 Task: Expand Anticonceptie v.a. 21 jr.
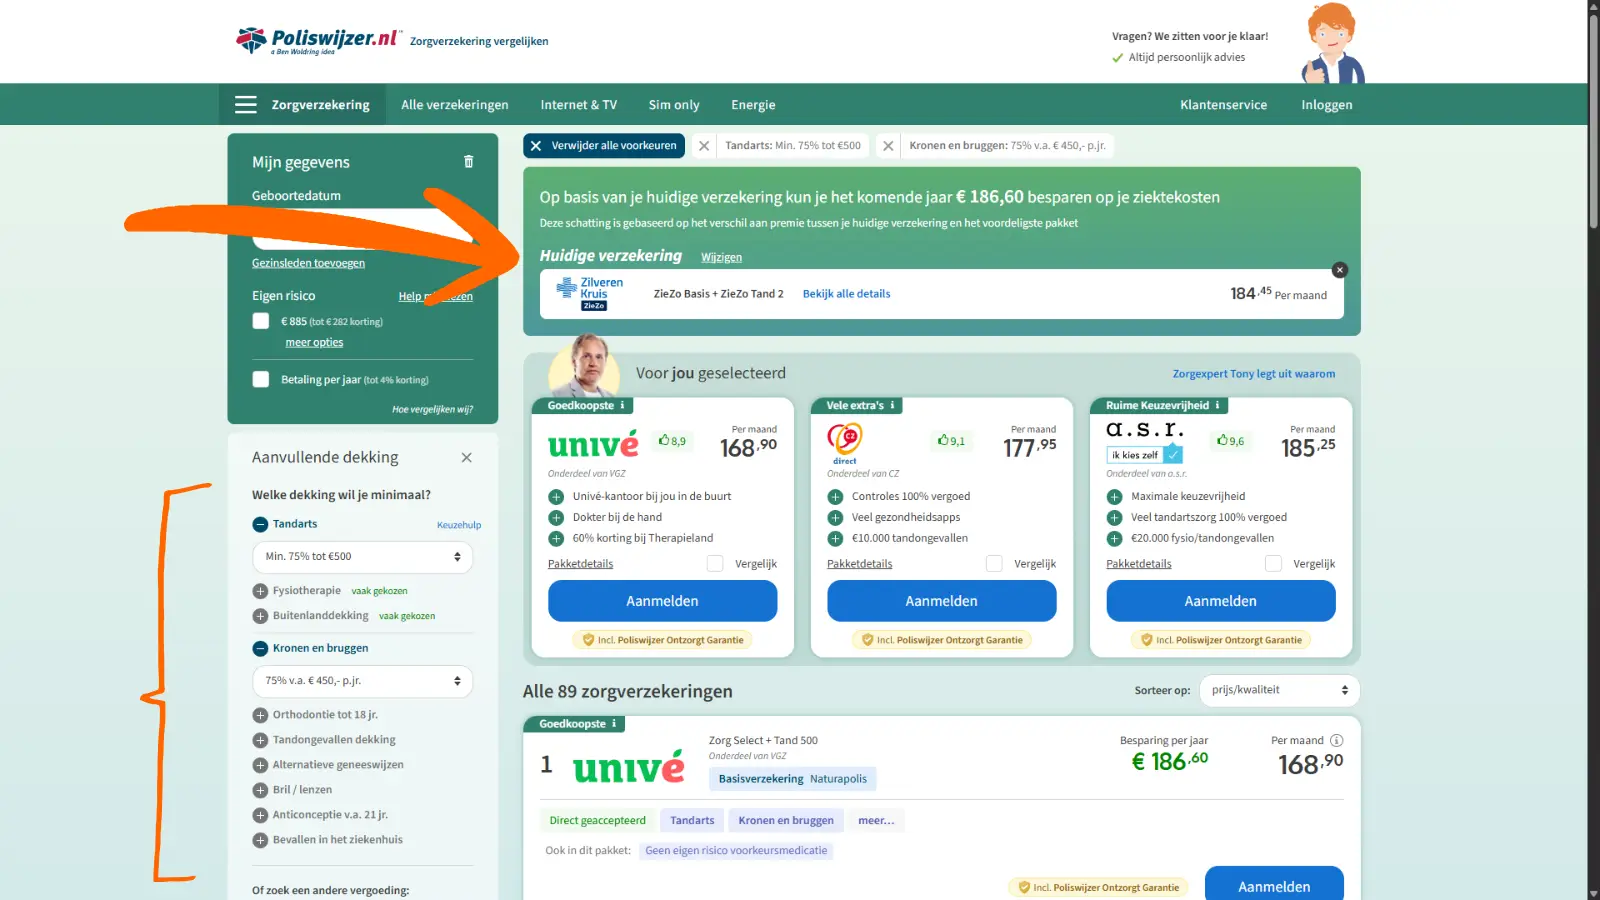click(260, 815)
